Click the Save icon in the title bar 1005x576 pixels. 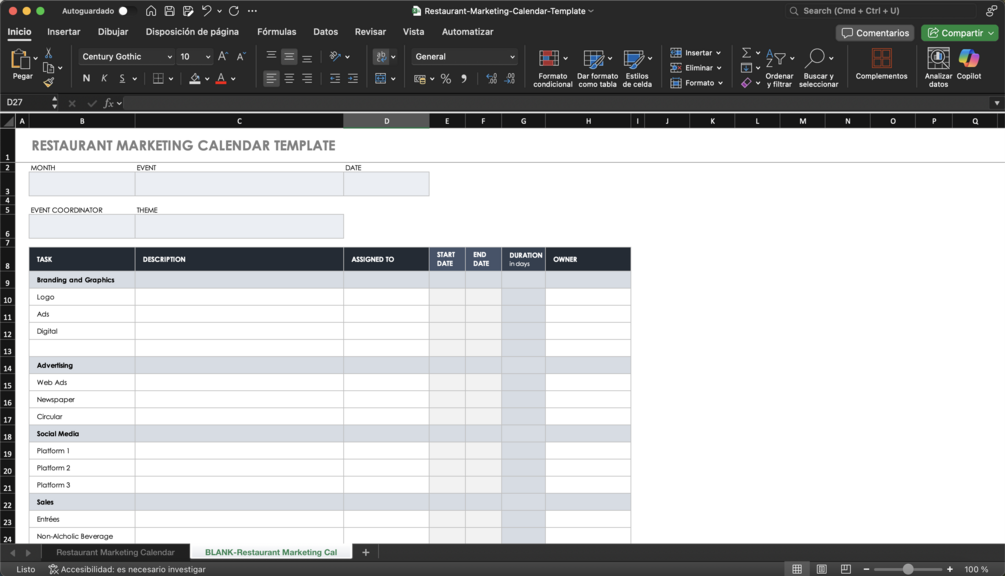(x=169, y=11)
